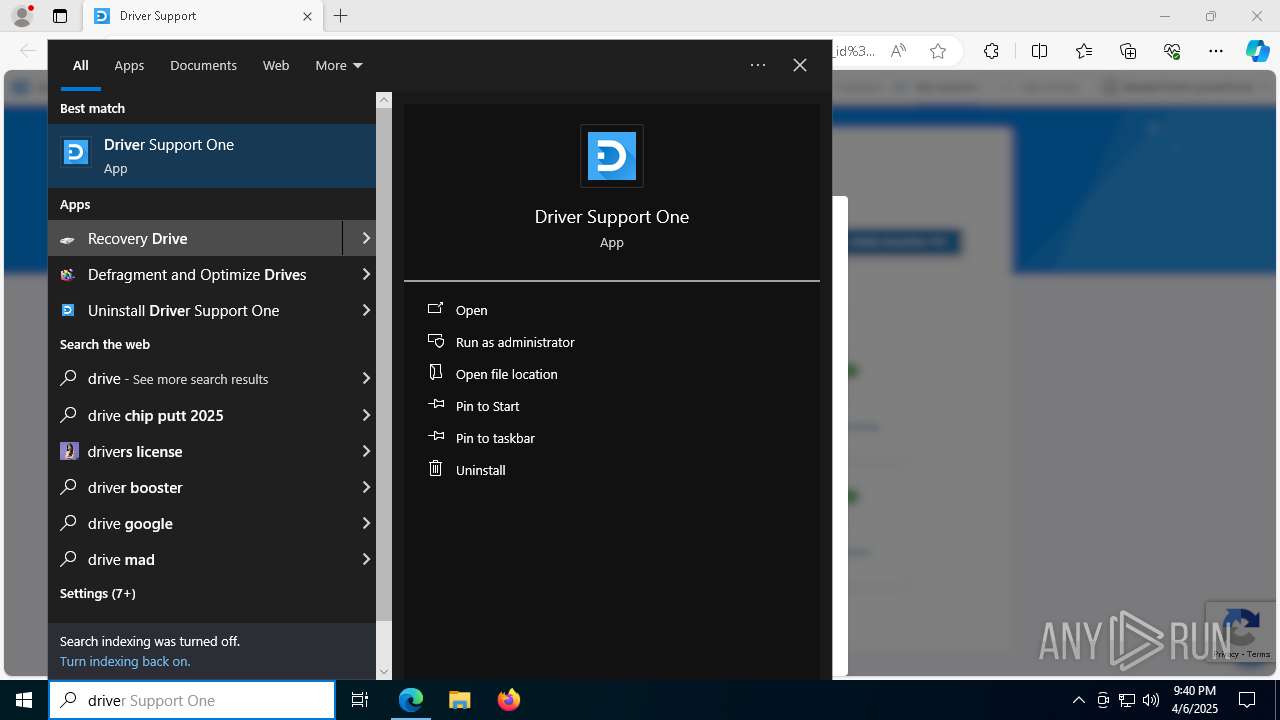Open Edge browser extensions icon
This screenshot has width=1280, height=720.
(x=991, y=51)
